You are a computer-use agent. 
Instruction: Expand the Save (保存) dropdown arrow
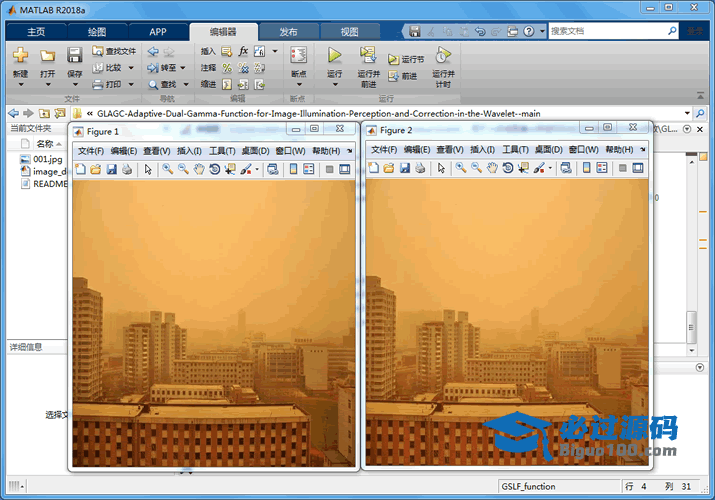coord(75,84)
